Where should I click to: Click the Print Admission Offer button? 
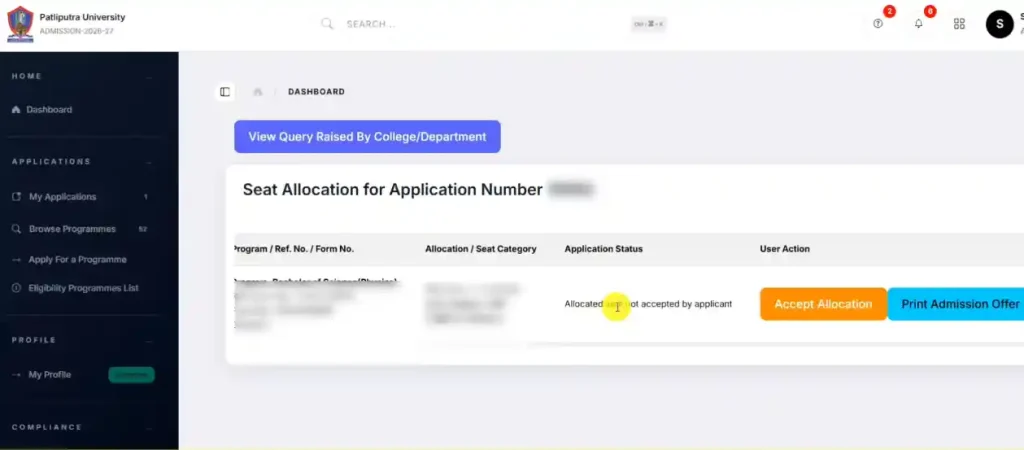(957, 304)
